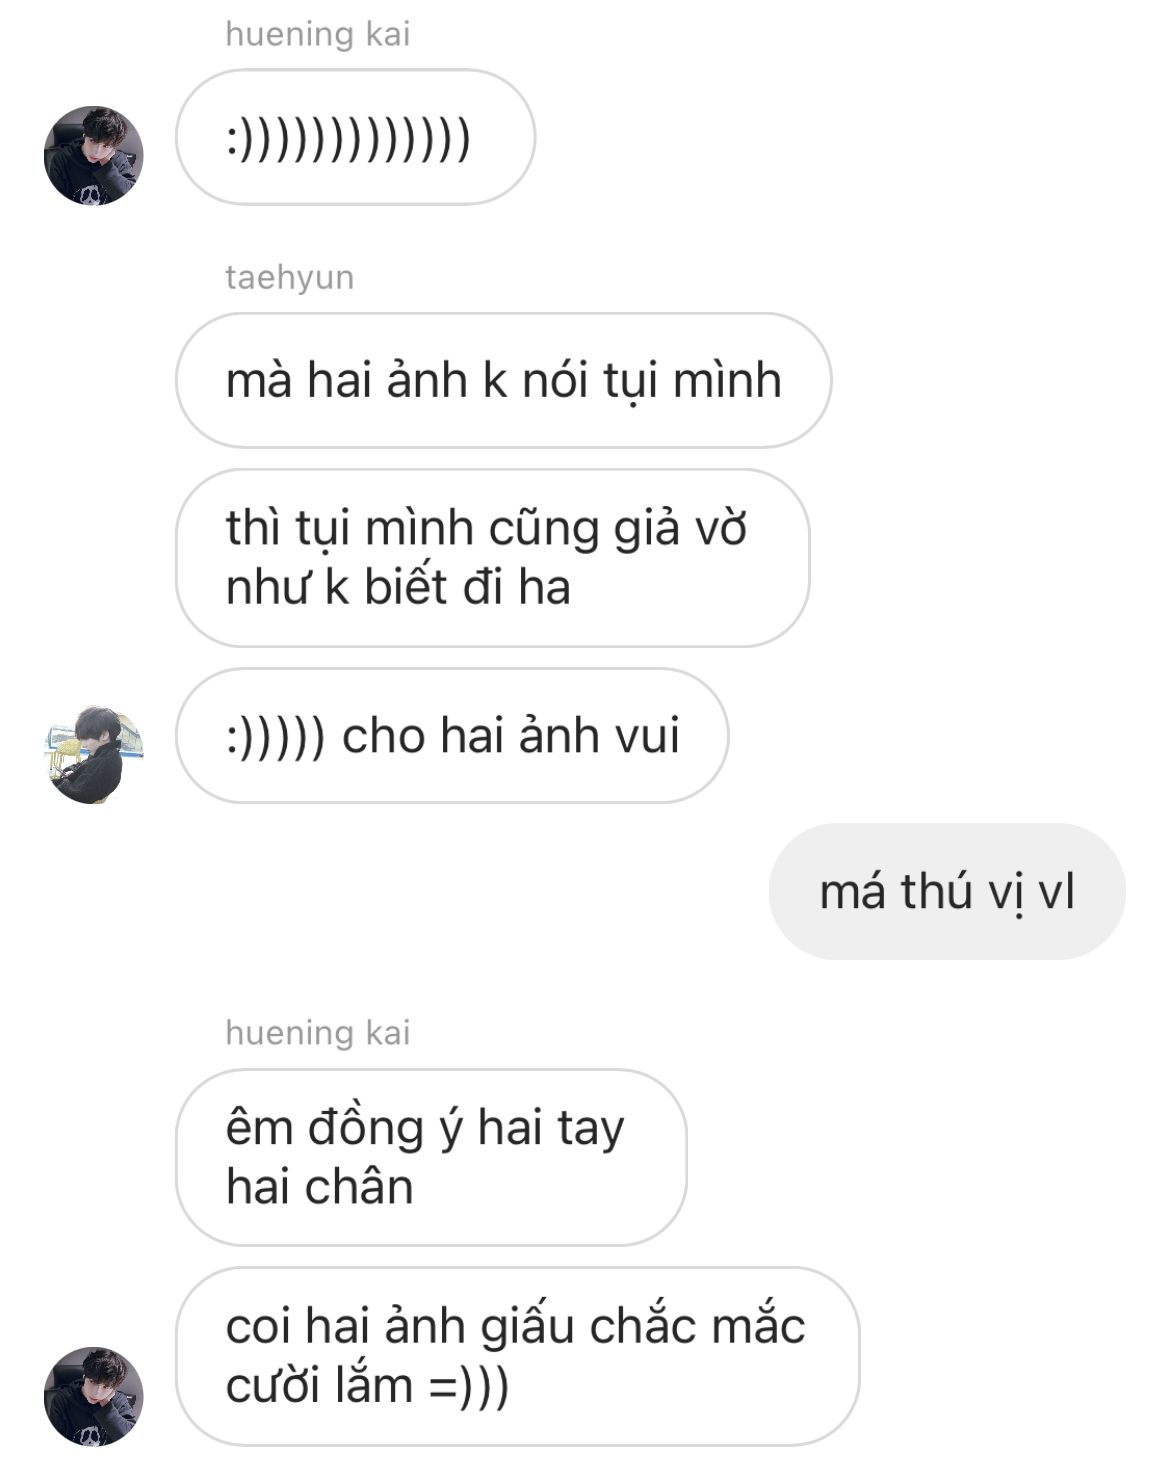The image size is (1170, 1470).
Task: Tap the top 'huening kai' sender name
Action: coord(318,34)
